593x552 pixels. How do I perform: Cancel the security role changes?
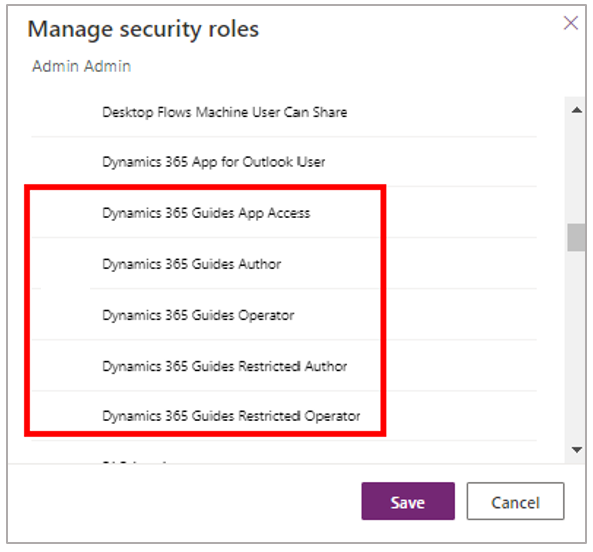(515, 501)
